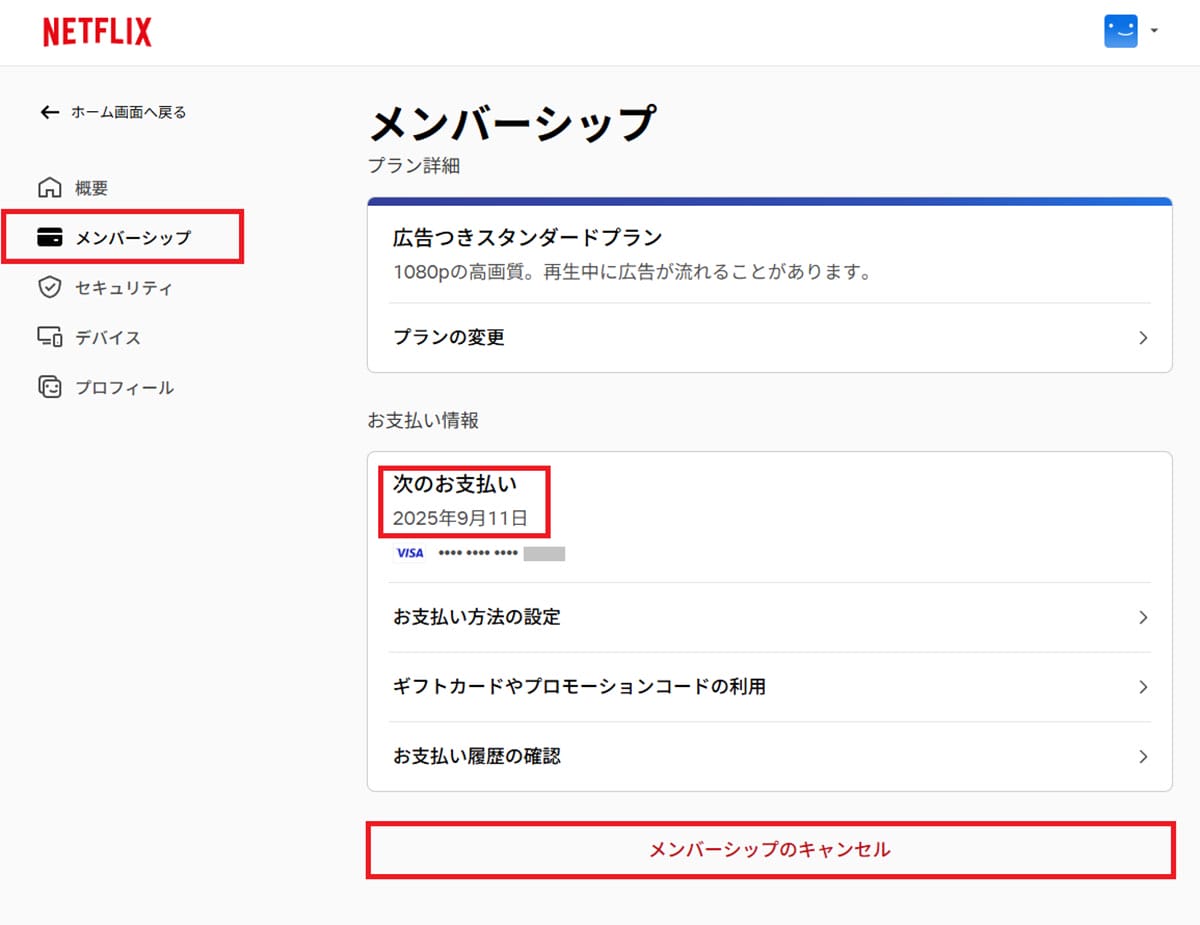Go back via ホーム画面へ戻る link
The width and height of the screenshot is (1200, 925).
[128, 112]
